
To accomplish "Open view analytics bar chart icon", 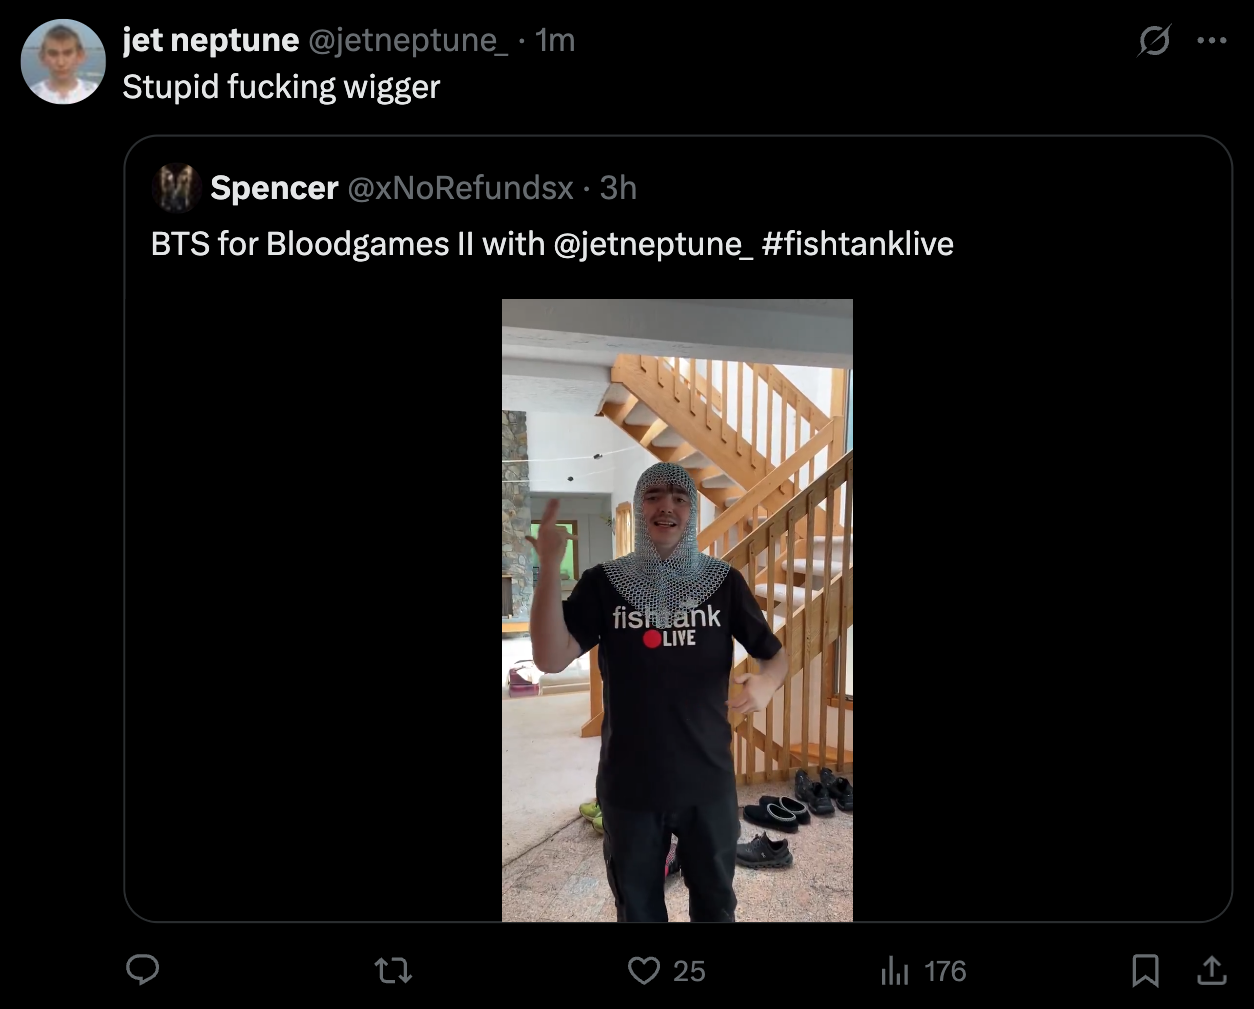I will [893, 971].
